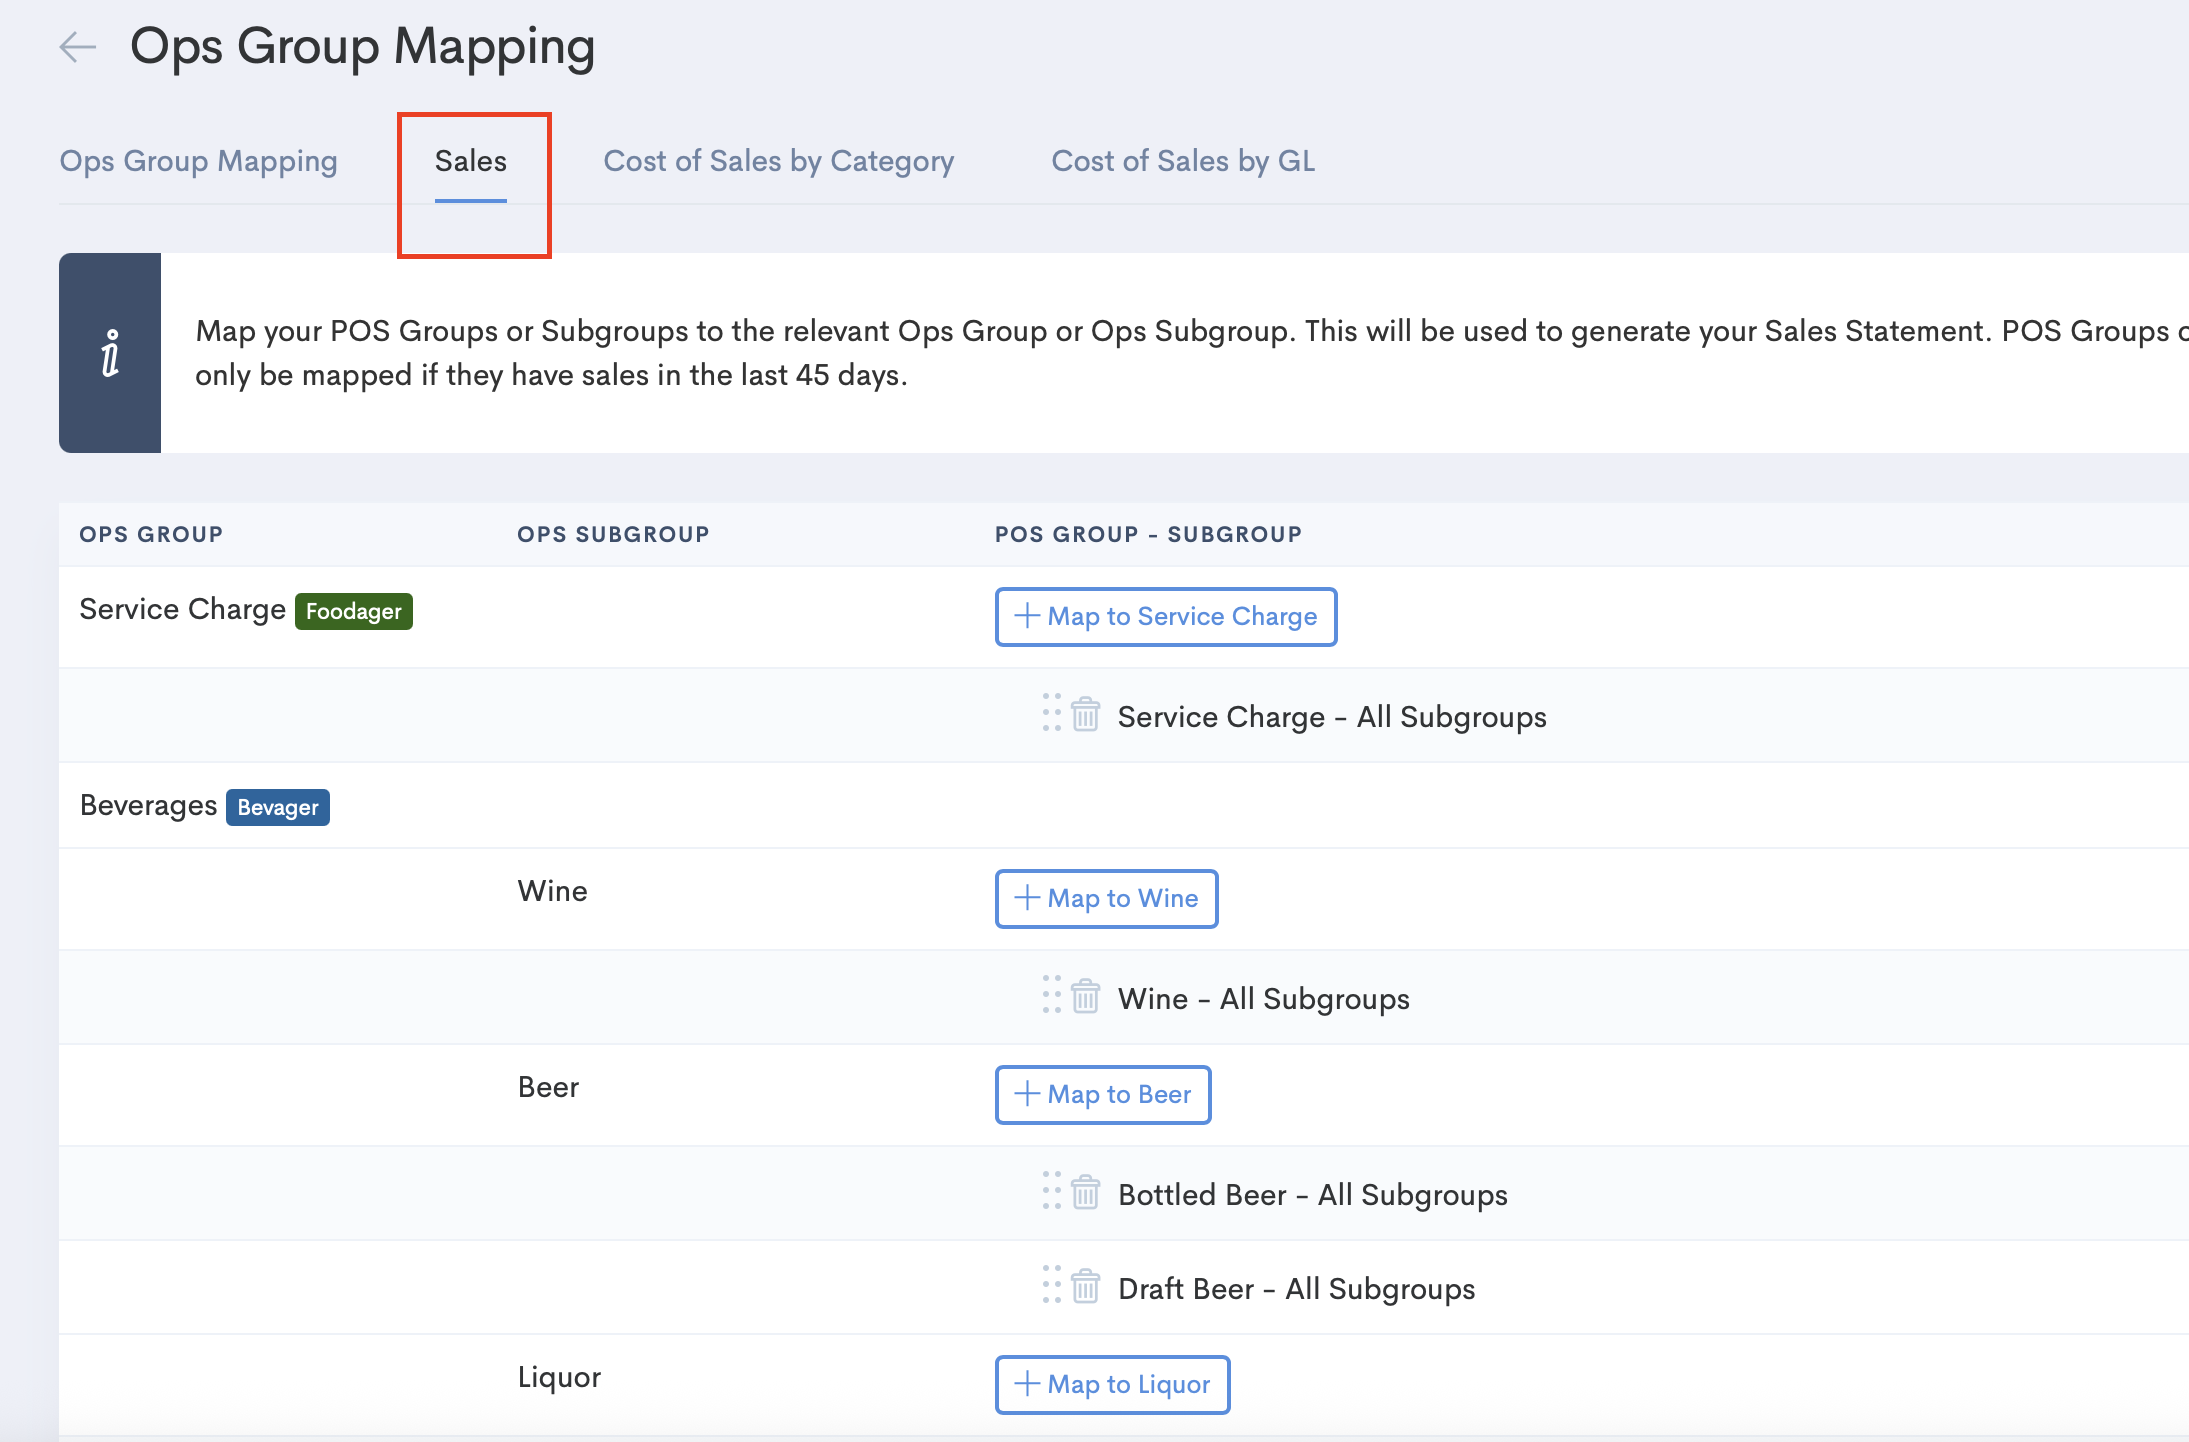The height and width of the screenshot is (1442, 2189).
Task: Open the Cost of Sales by Category tab
Action: (x=778, y=160)
